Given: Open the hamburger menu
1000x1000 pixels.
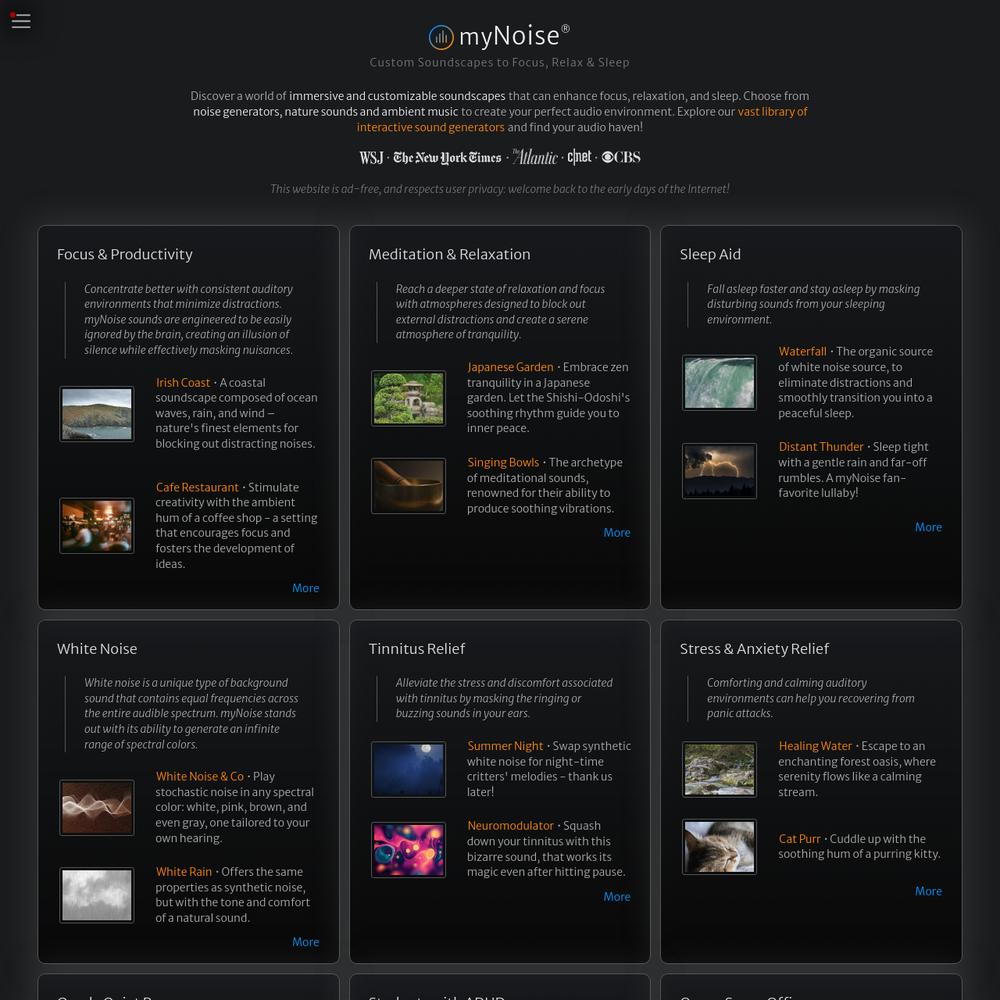Looking at the screenshot, I should click(20, 21).
